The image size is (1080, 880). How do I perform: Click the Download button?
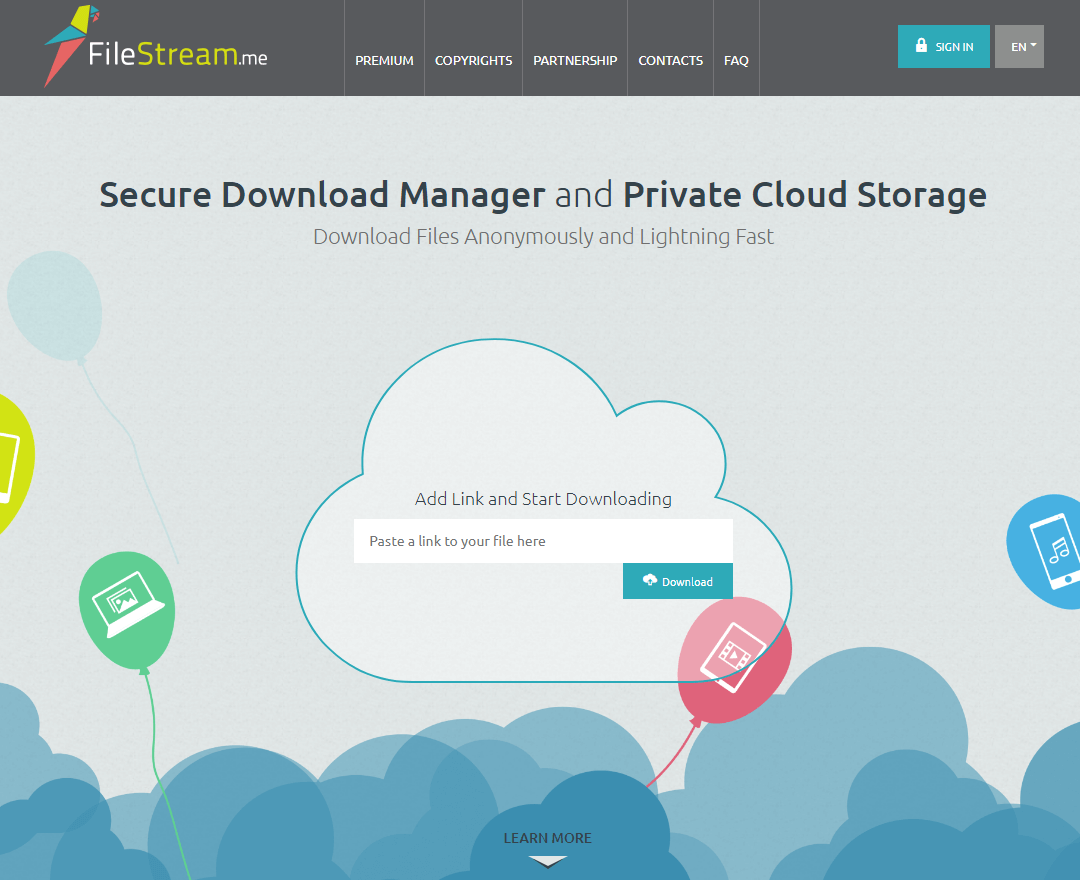[x=678, y=581]
